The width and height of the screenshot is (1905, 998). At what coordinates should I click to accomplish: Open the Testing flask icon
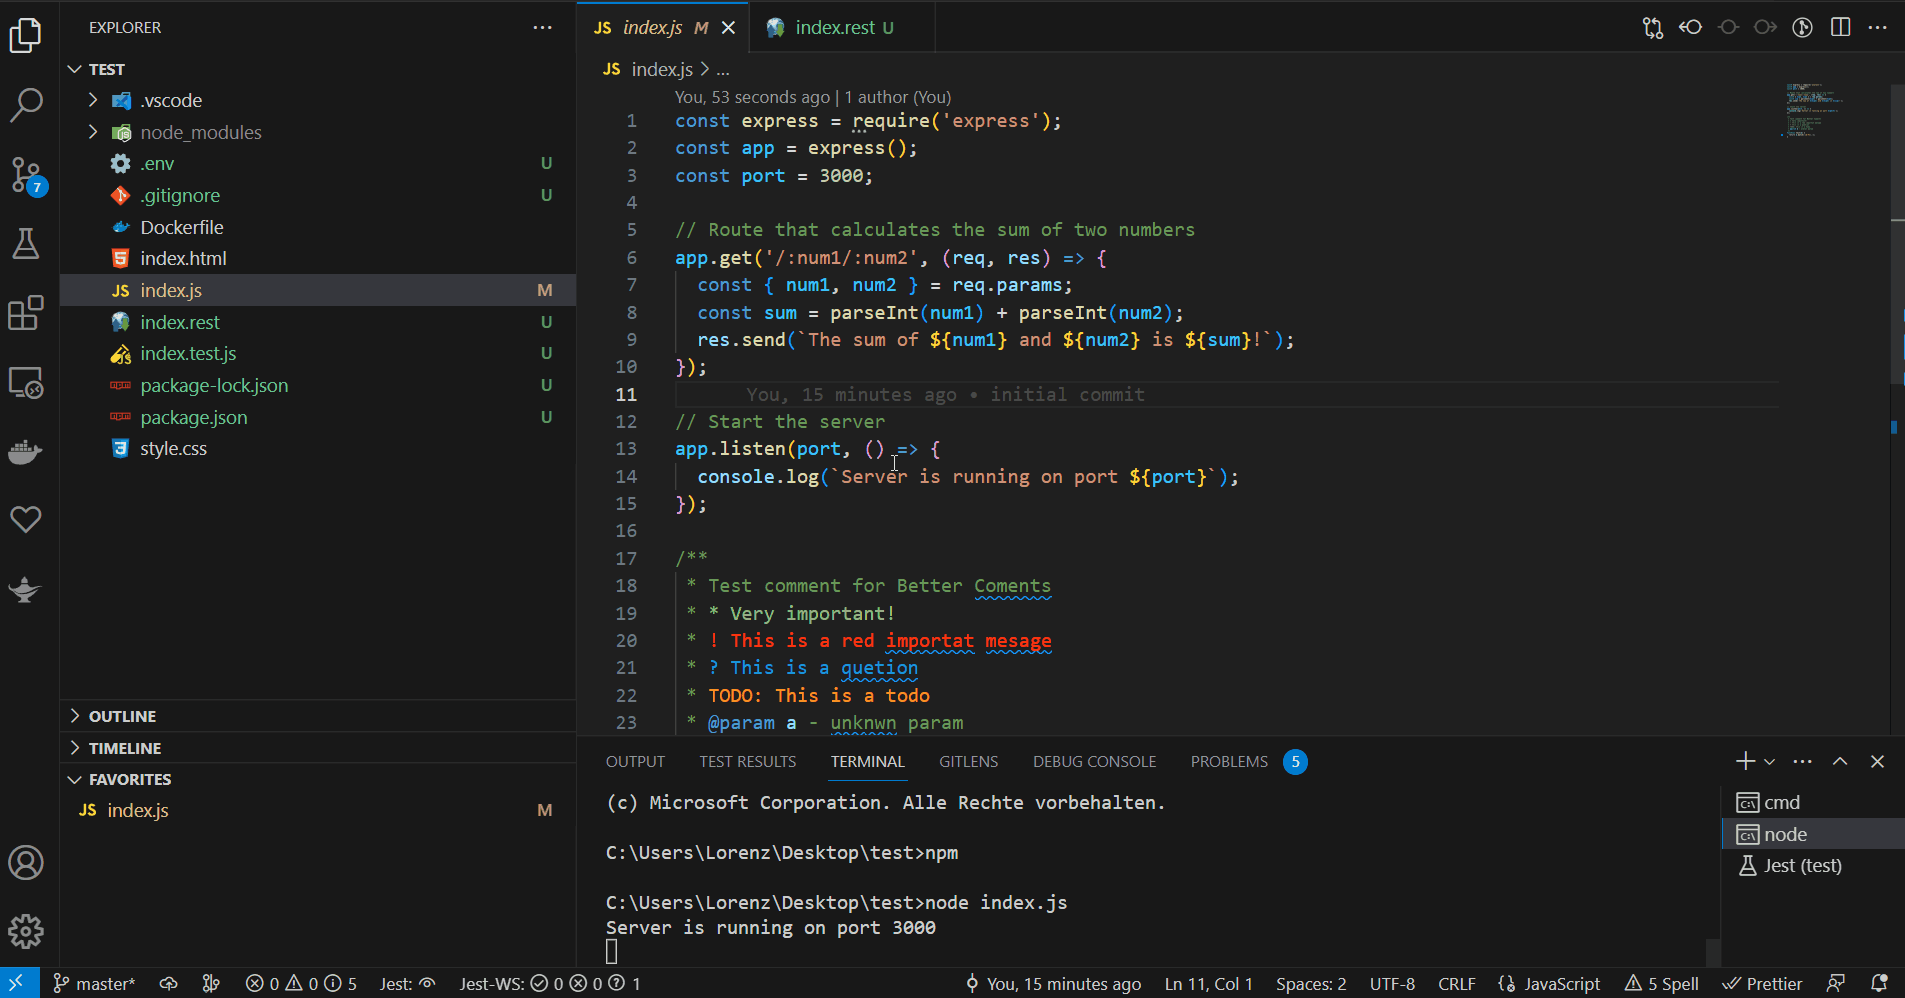(25, 244)
